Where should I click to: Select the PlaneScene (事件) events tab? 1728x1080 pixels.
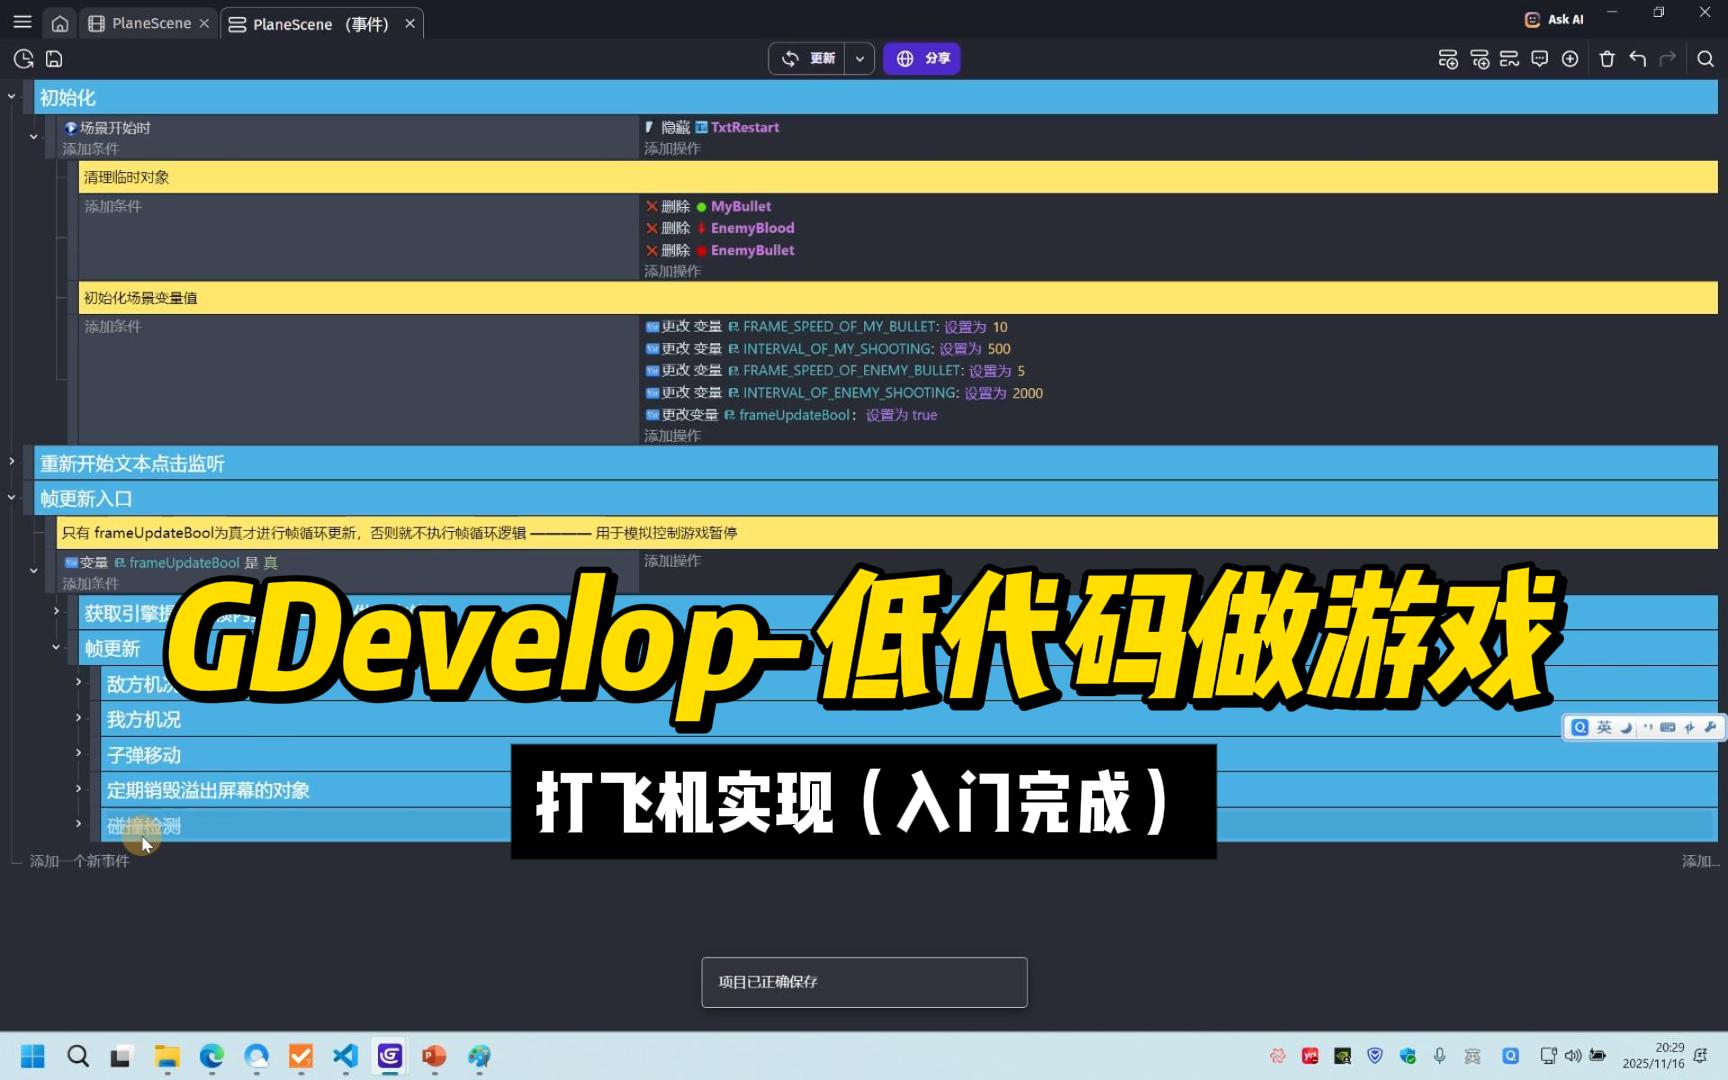click(x=310, y=24)
